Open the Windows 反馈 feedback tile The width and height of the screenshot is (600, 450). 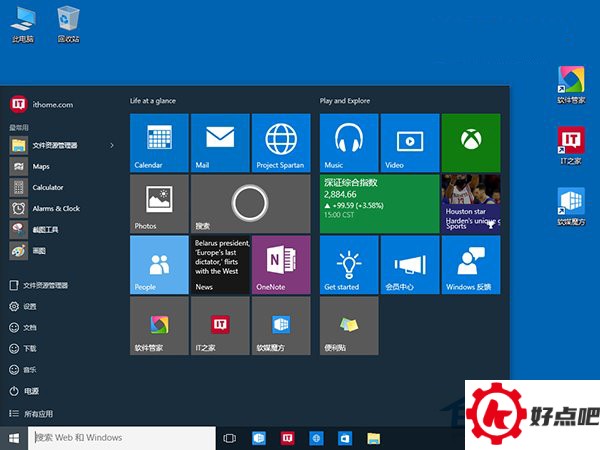pos(471,265)
